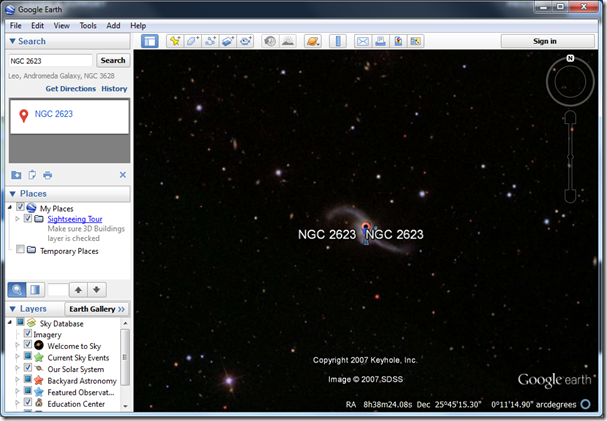Open the Edit menu
Image resolution: width=607 pixels, height=421 pixels.
coord(37,26)
